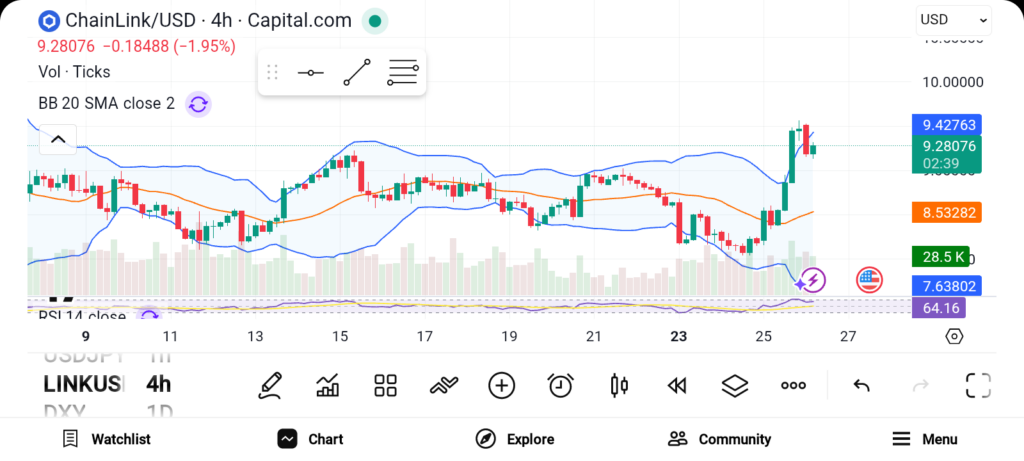
Task: Click the add symbol plus icon
Action: click(501, 385)
